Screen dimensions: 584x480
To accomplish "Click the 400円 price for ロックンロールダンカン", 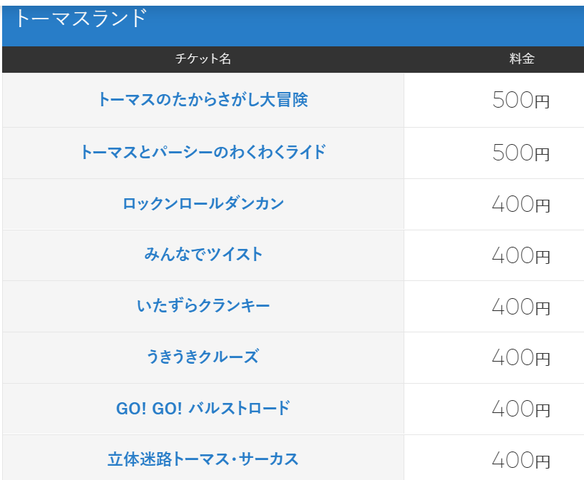I will pos(521,204).
